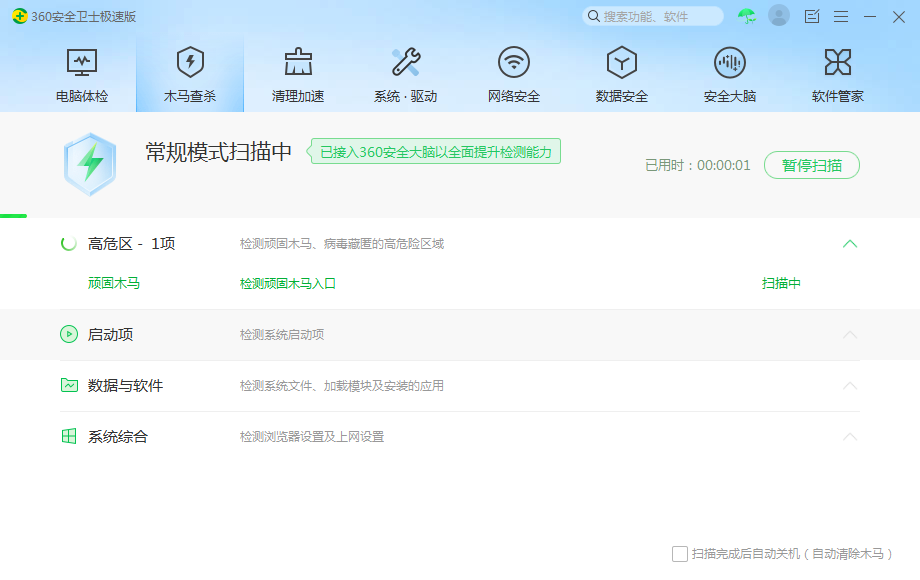
Task: Select the 顽固木马 scan item
Action: click(x=114, y=283)
